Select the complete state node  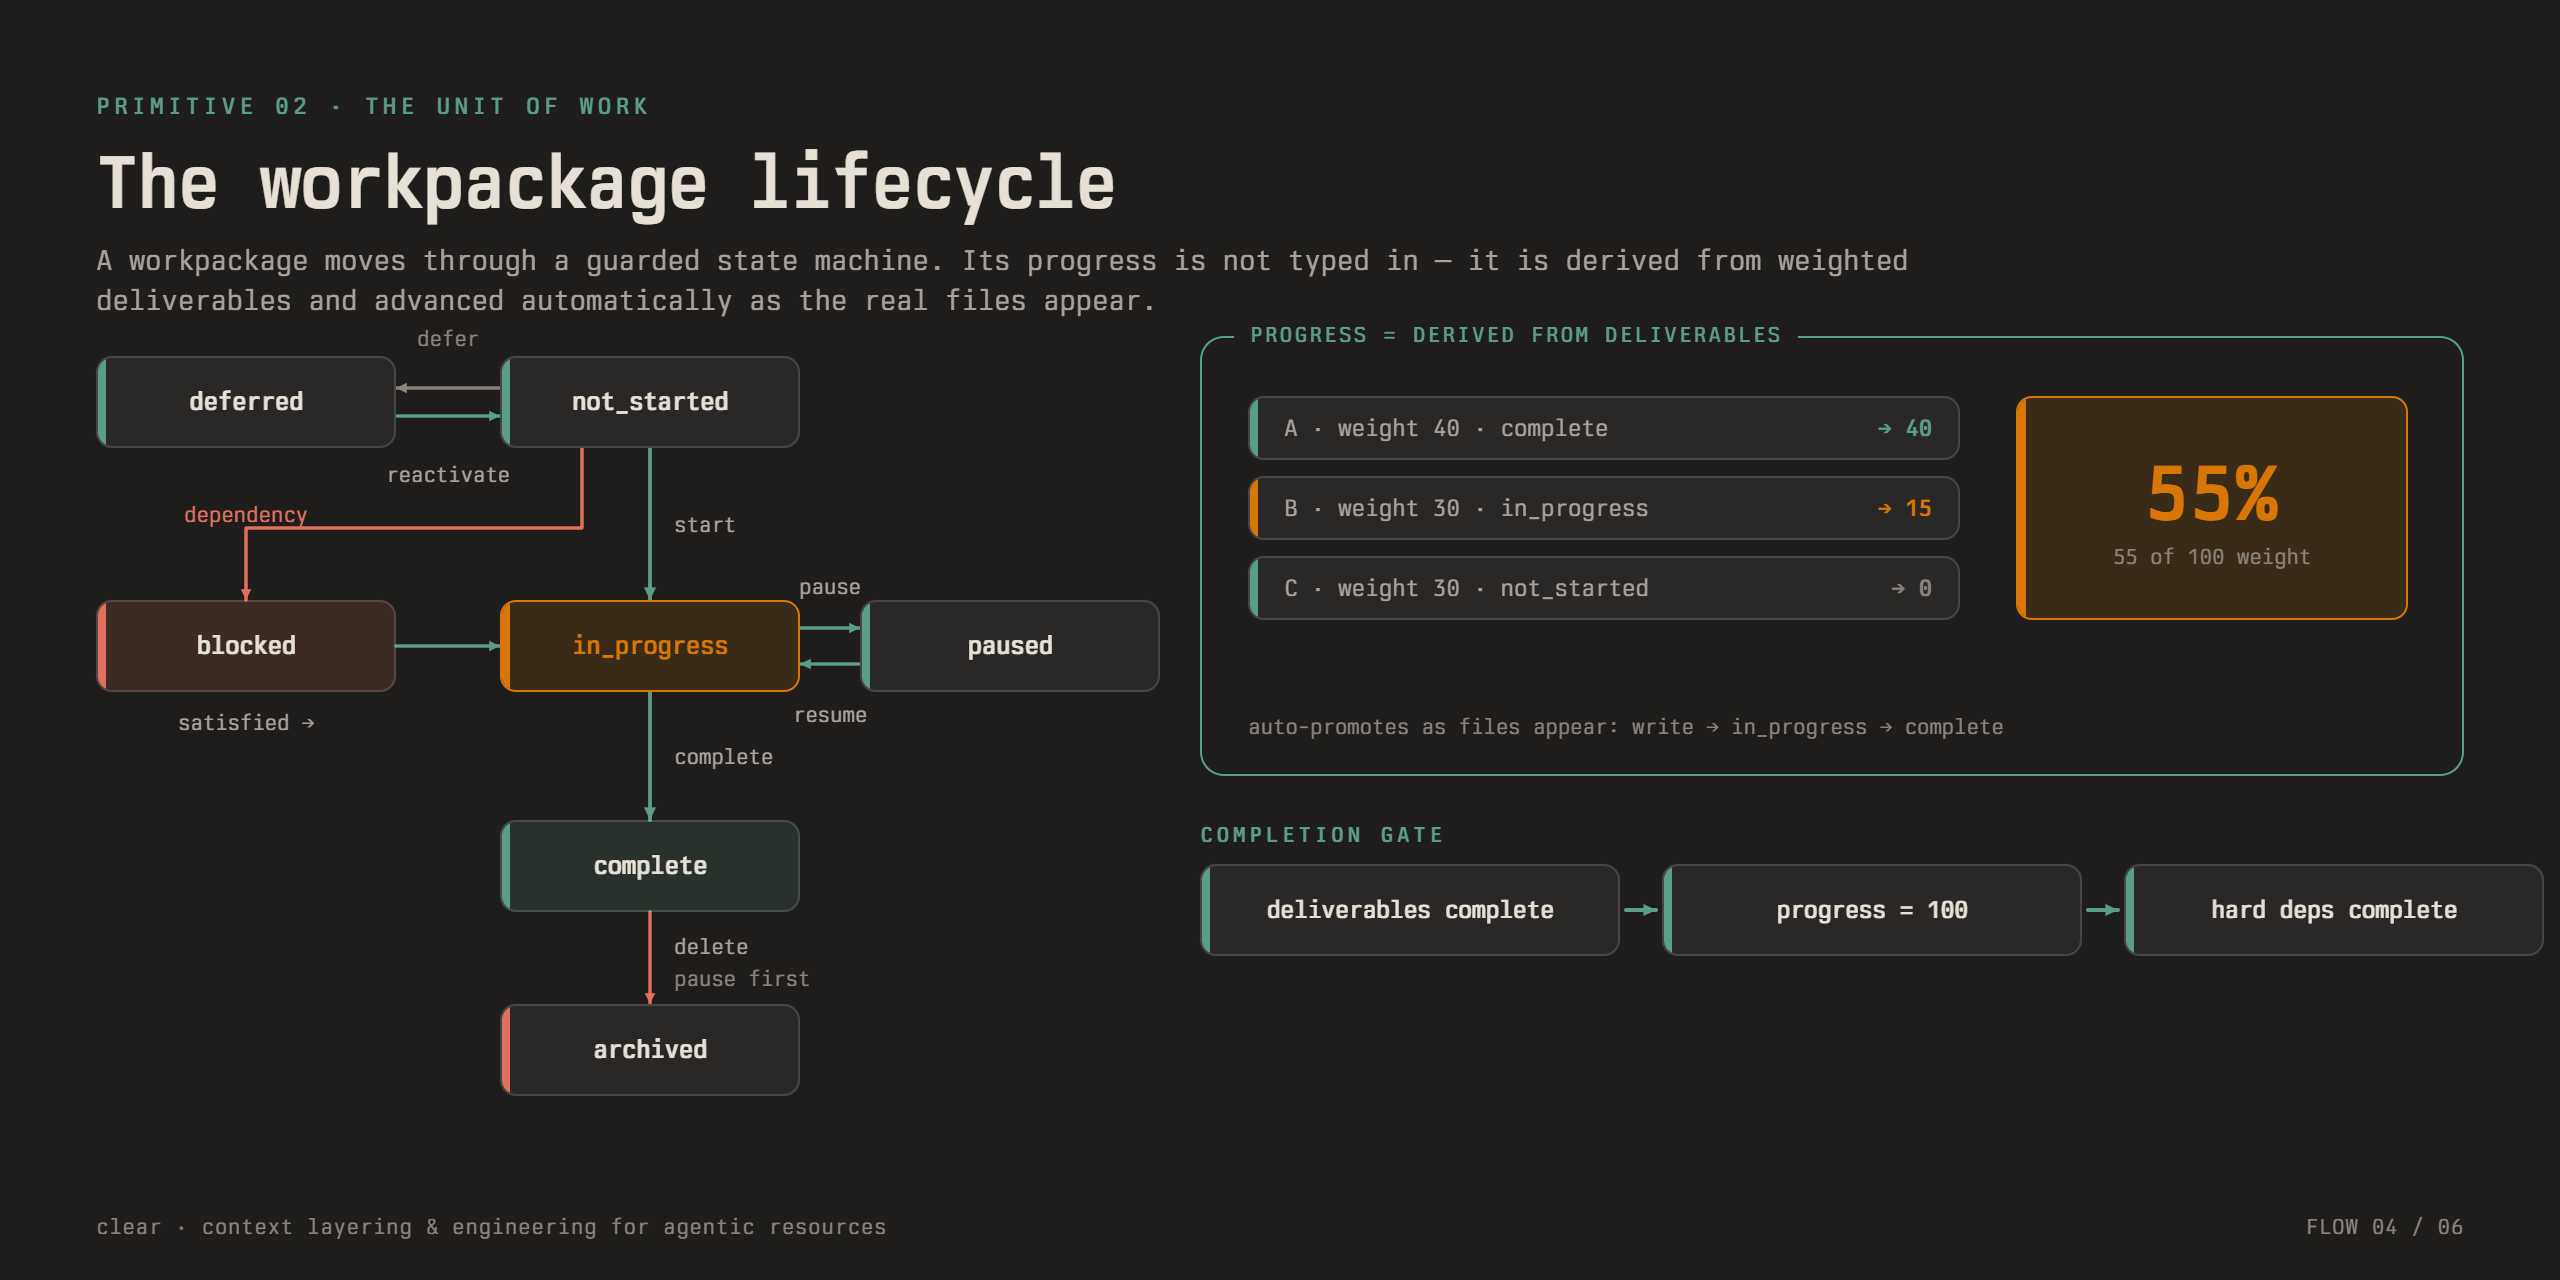tap(650, 866)
